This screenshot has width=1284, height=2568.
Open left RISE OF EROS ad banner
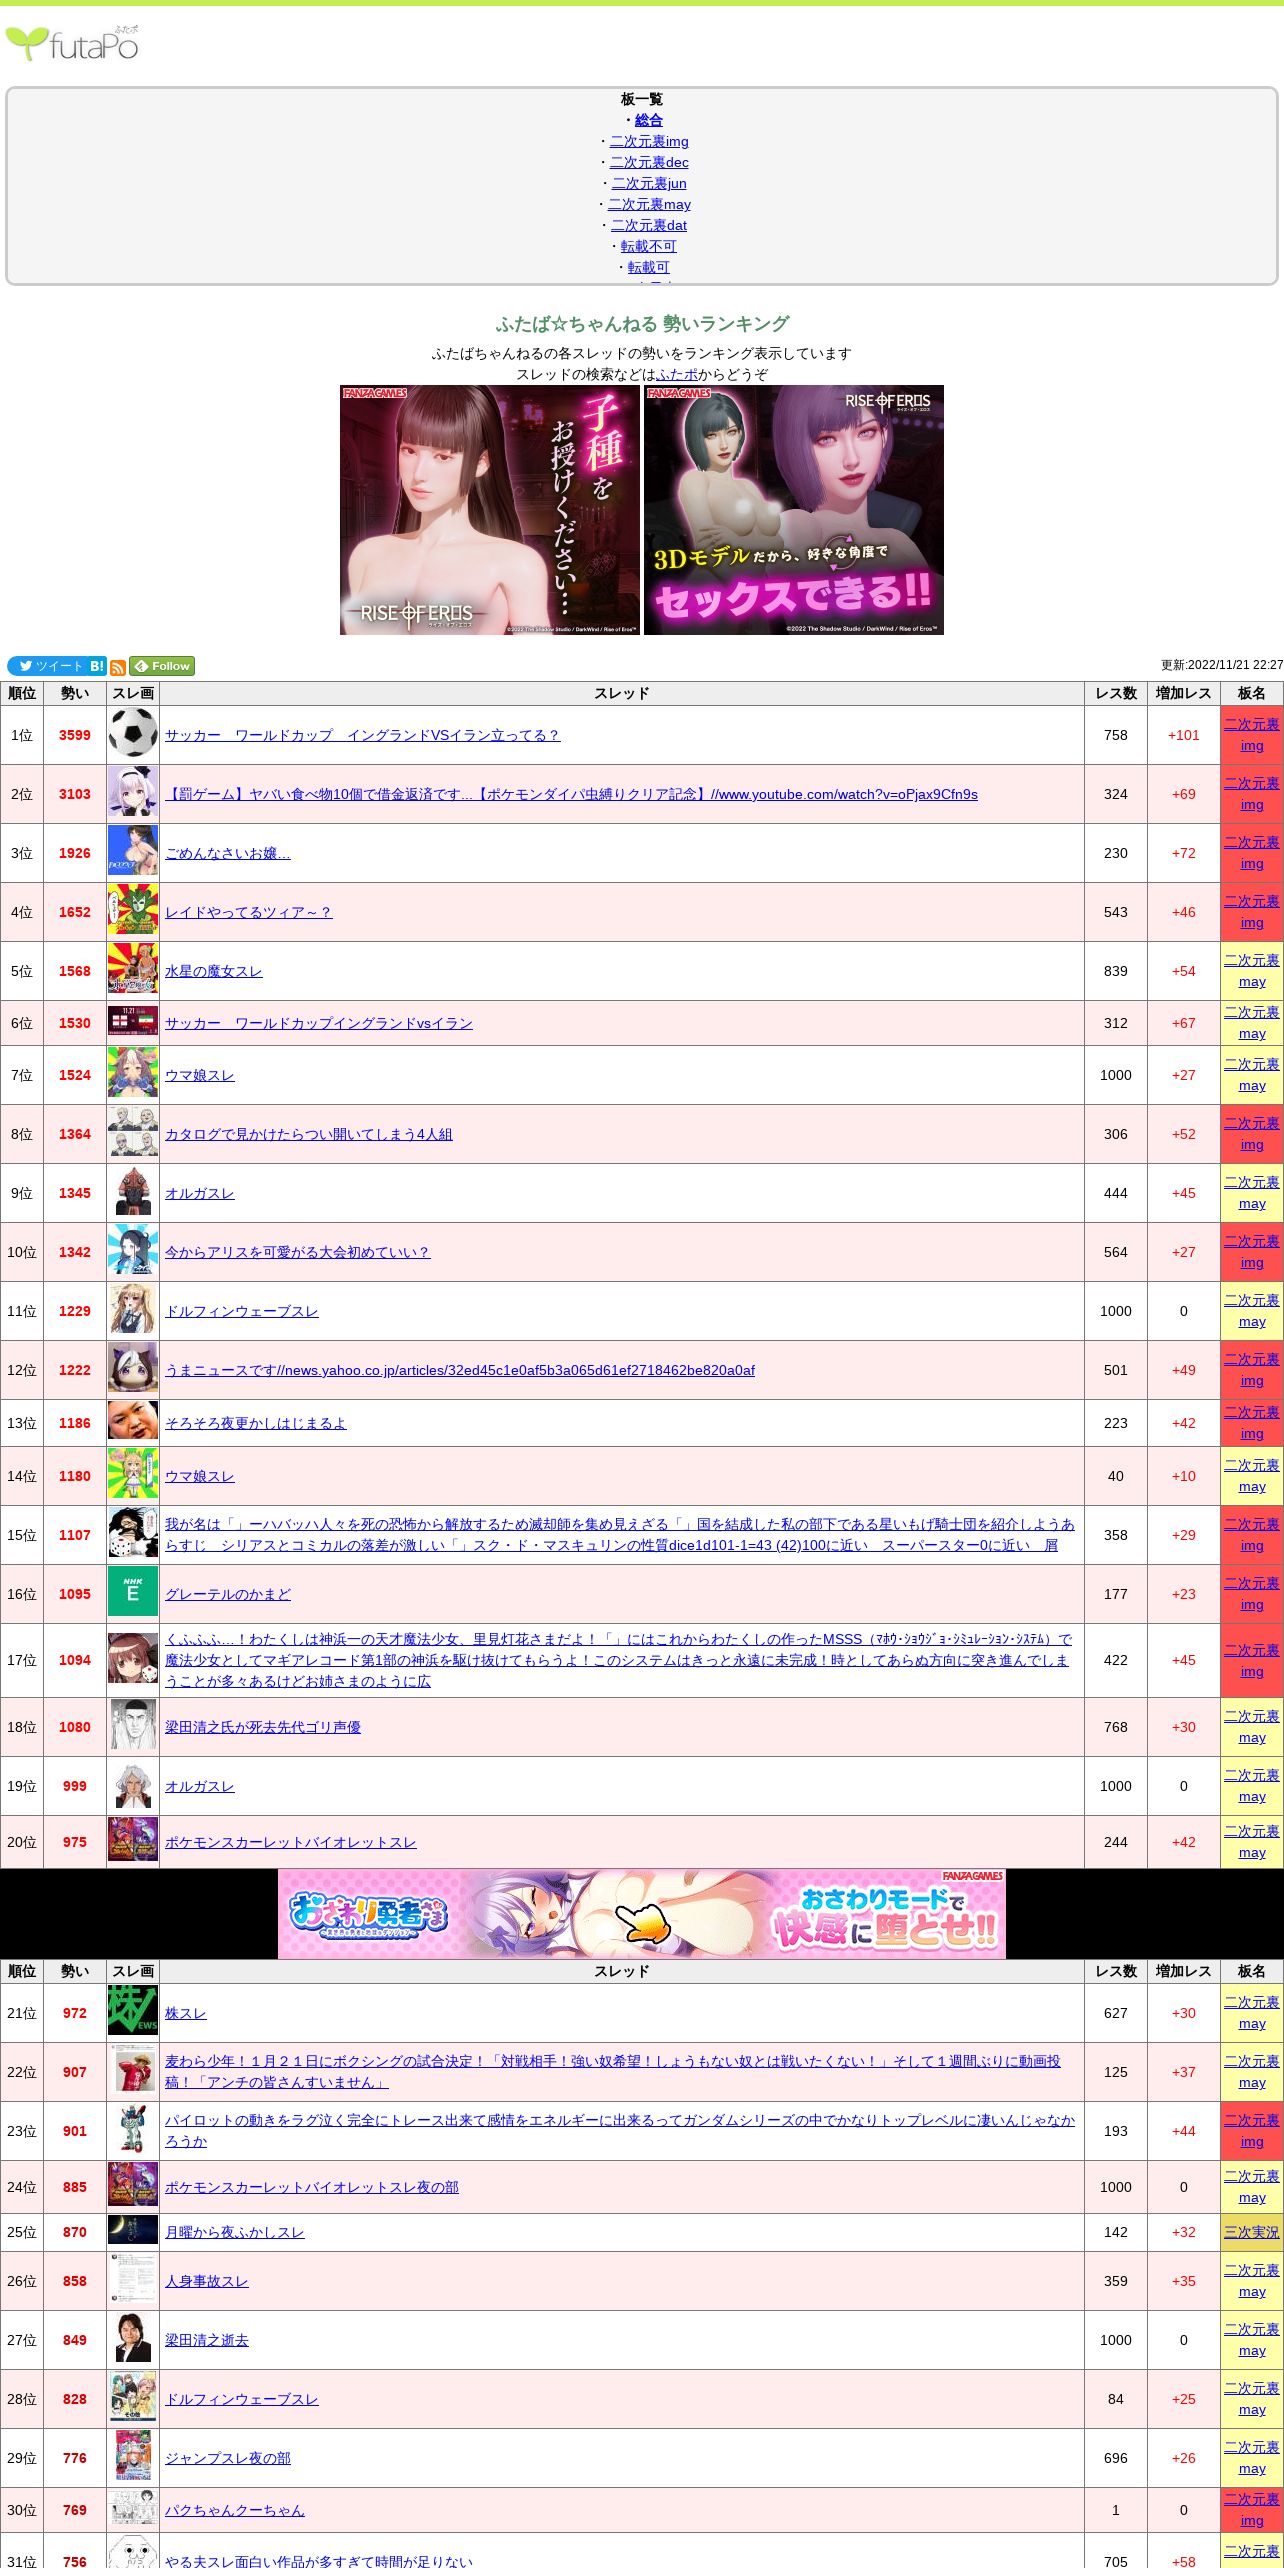point(490,510)
